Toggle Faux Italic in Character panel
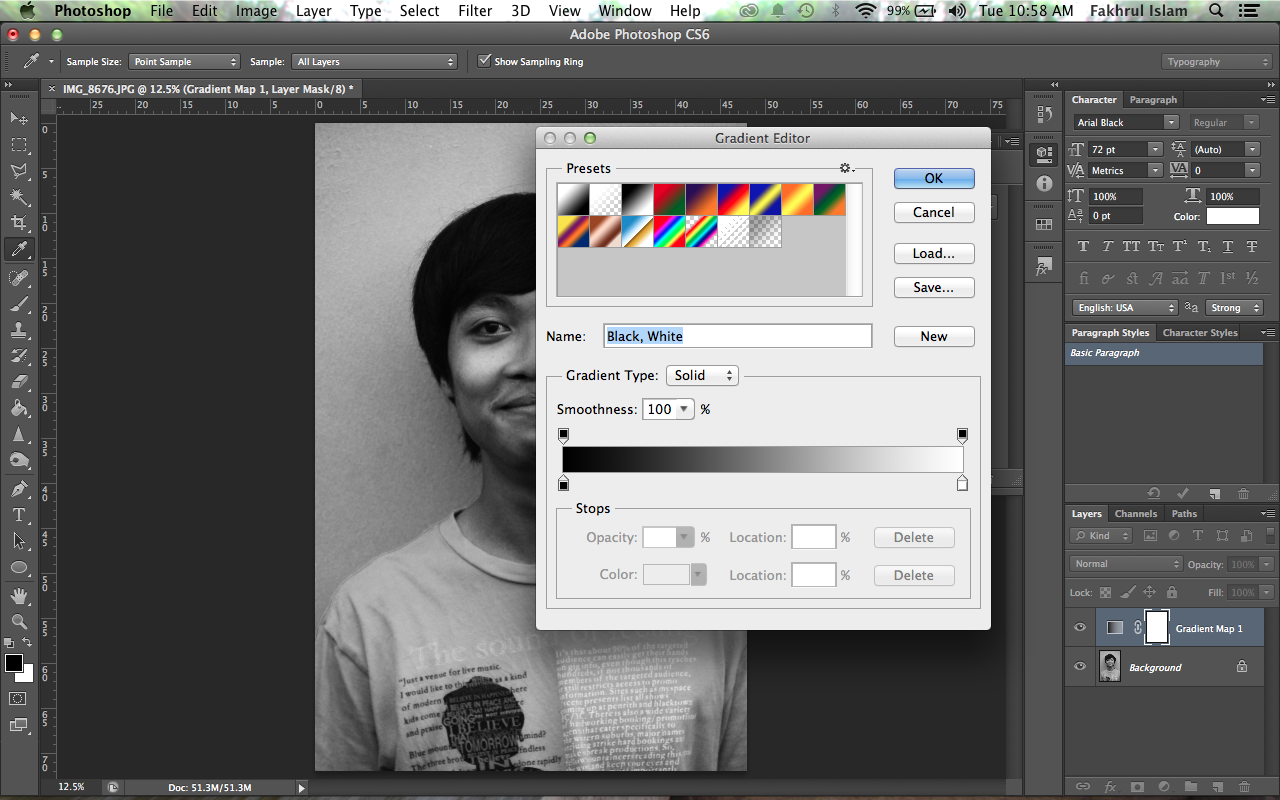The width and height of the screenshot is (1280, 800). click(x=1107, y=246)
